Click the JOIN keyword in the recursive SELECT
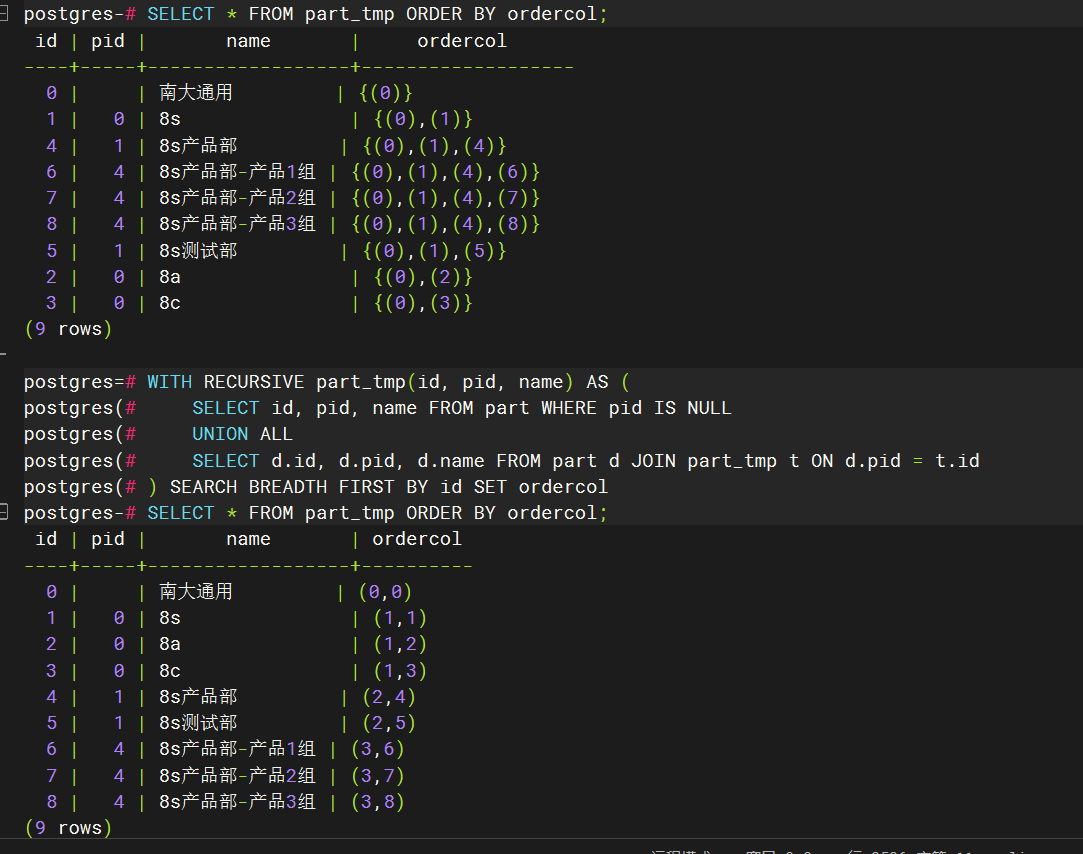 pyautogui.click(x=653, y=461)
